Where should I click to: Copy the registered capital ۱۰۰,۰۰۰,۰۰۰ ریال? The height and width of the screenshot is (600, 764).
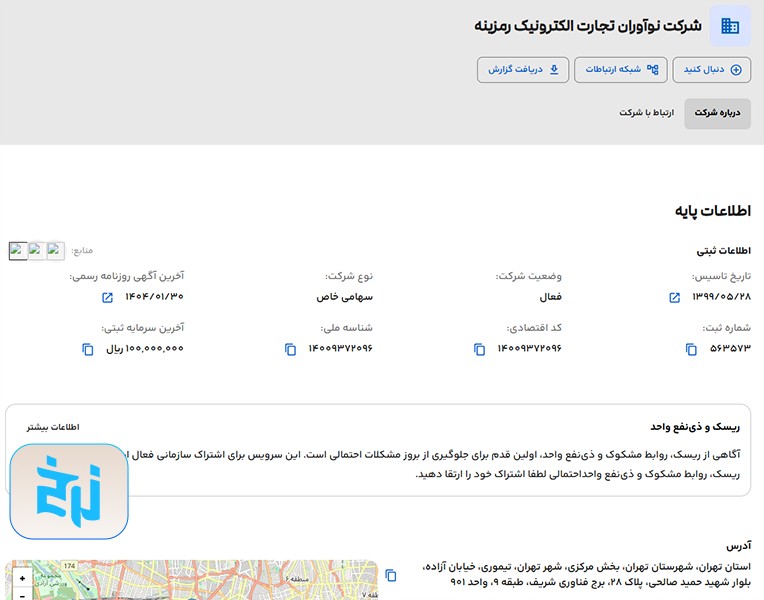click(88, 349)
